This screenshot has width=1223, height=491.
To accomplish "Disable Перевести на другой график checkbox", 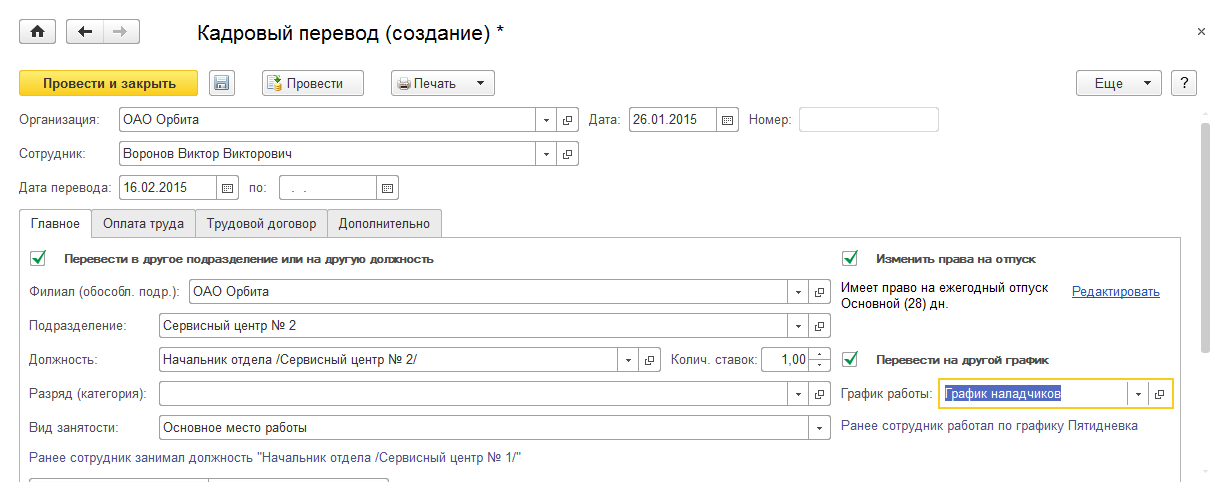I will (850, 359).
